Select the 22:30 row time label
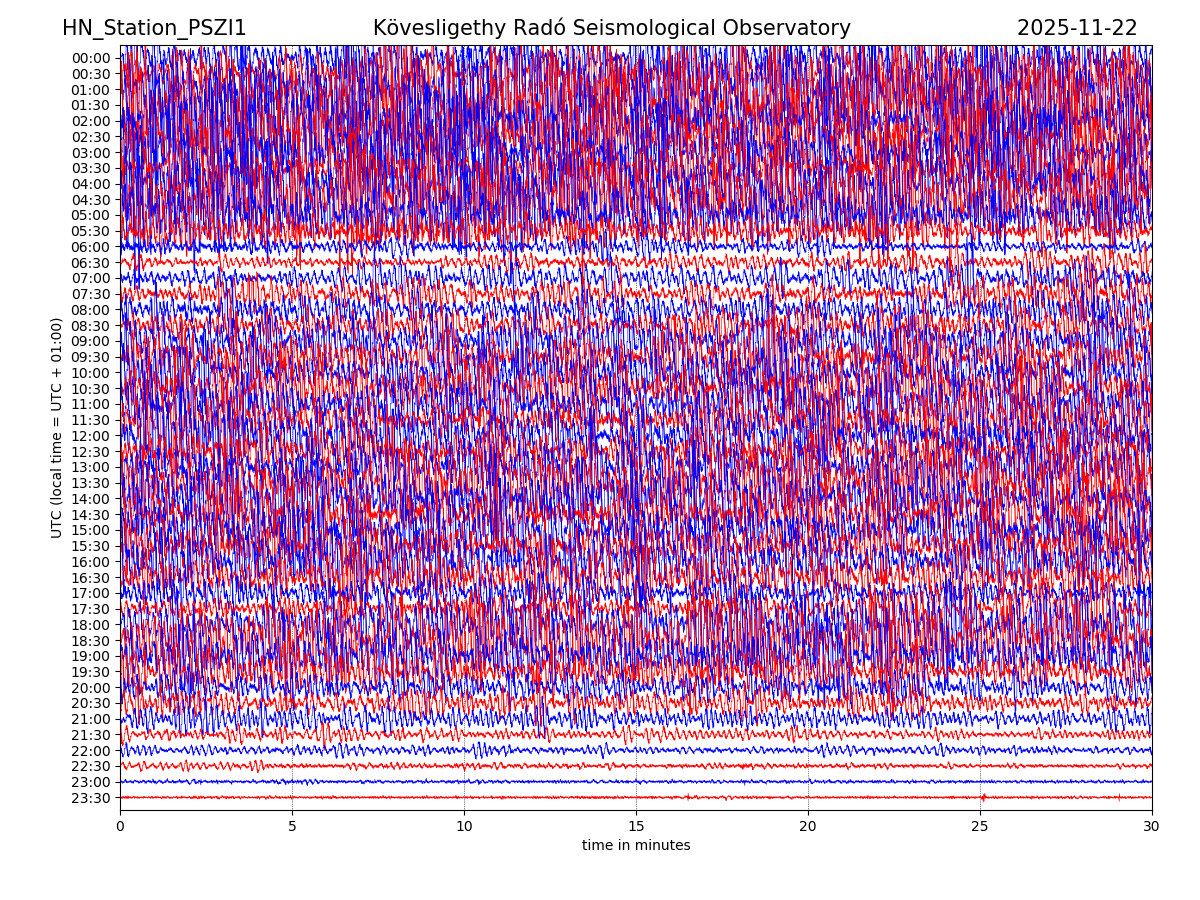The width and height of the screenshot is (1200, 900). point(90,766)
